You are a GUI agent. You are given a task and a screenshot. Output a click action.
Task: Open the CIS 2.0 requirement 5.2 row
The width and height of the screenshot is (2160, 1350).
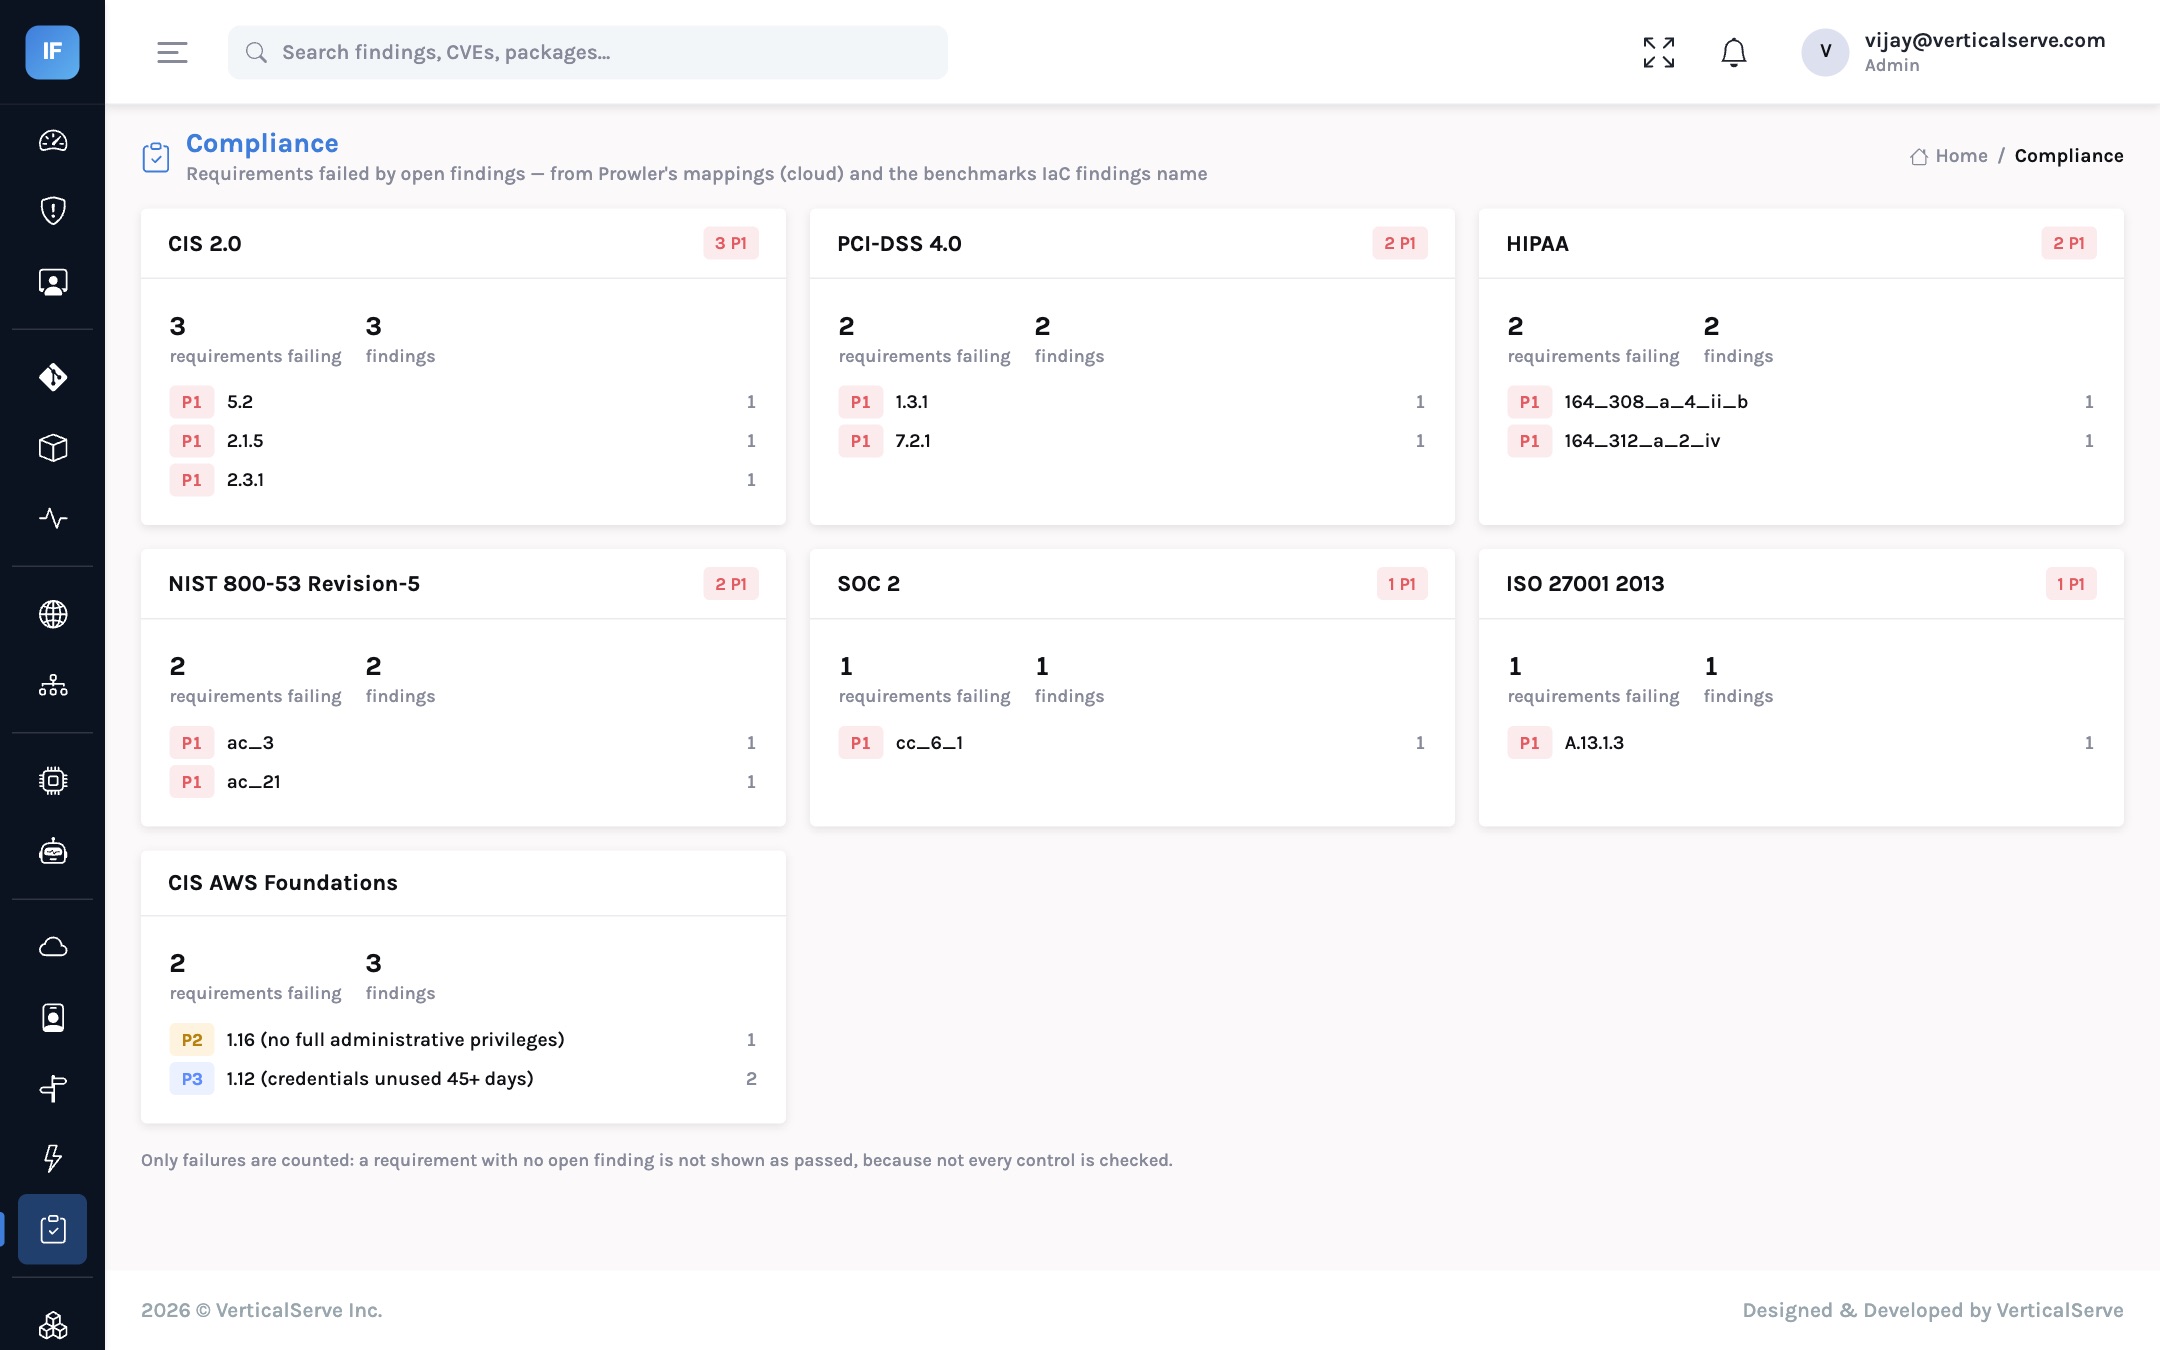point(463,402)
